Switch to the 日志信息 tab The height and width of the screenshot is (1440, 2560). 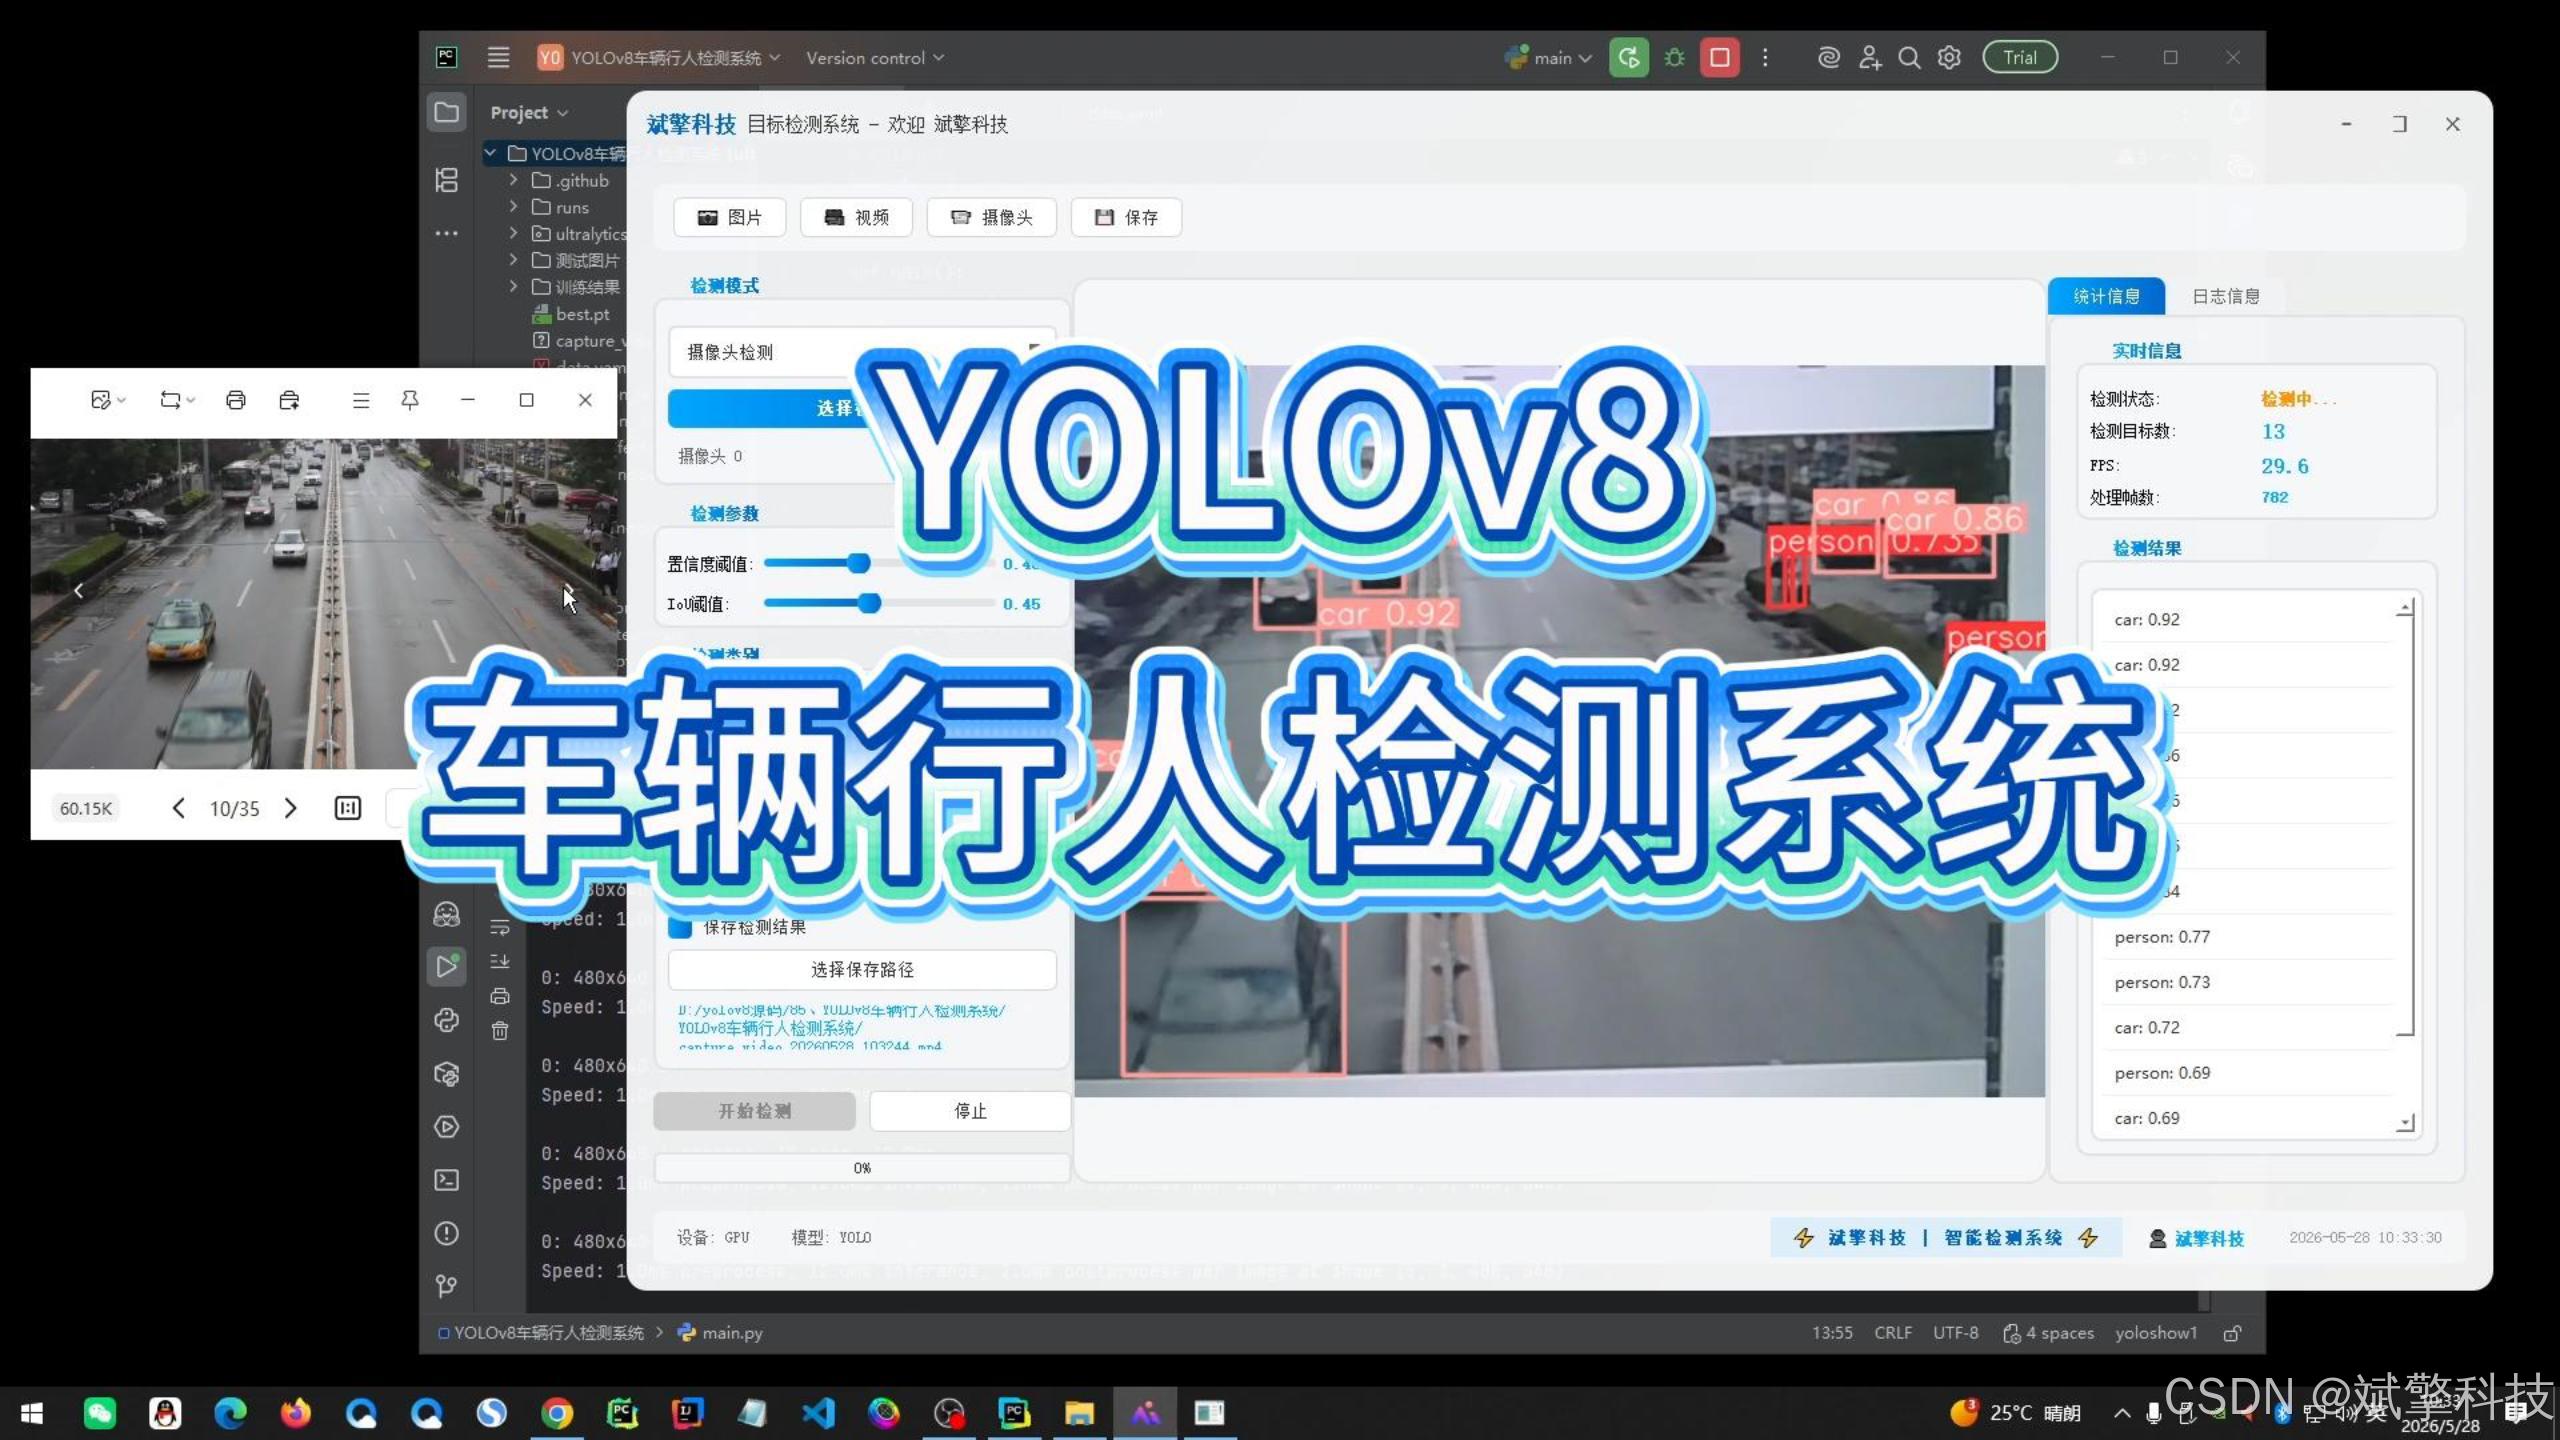2225,296
